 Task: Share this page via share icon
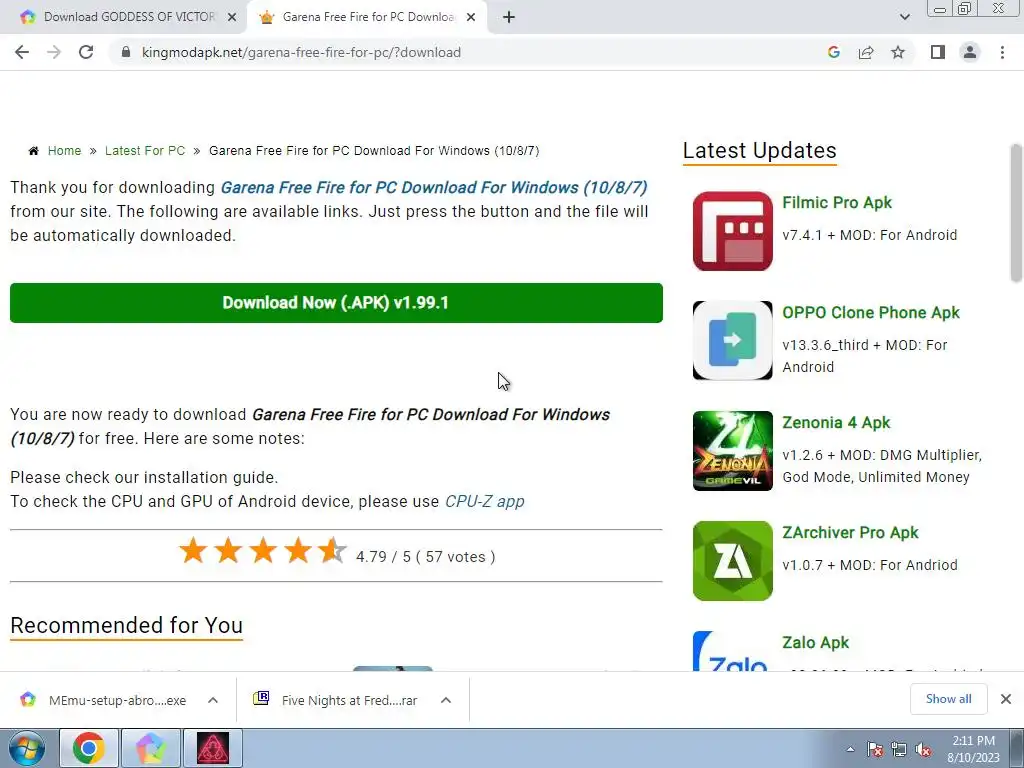pos(866,52)
